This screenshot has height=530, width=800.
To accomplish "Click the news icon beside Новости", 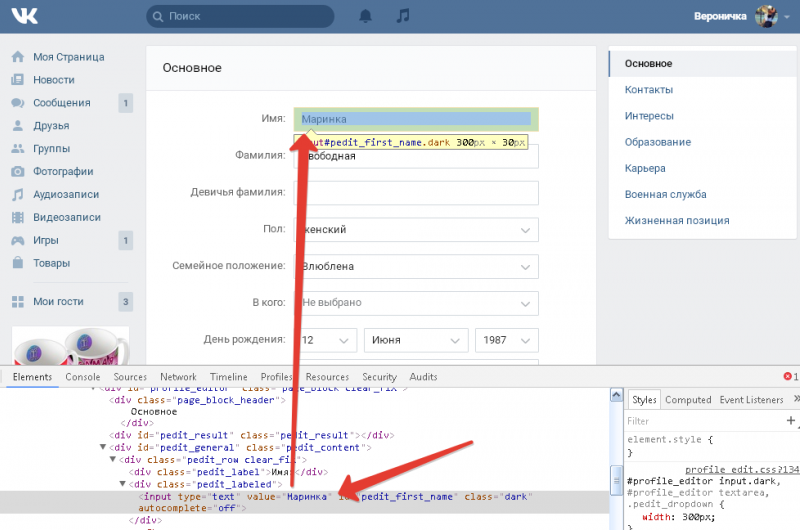I will point(18,80).
